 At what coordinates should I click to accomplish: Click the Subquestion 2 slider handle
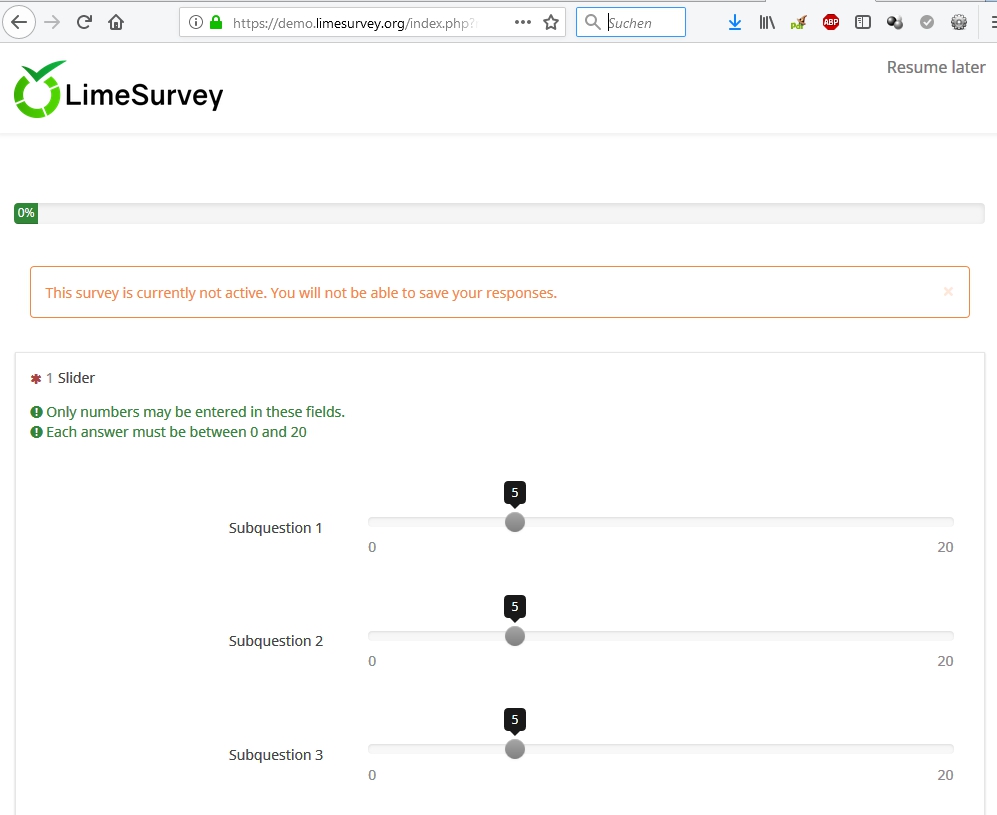point(515,636)
